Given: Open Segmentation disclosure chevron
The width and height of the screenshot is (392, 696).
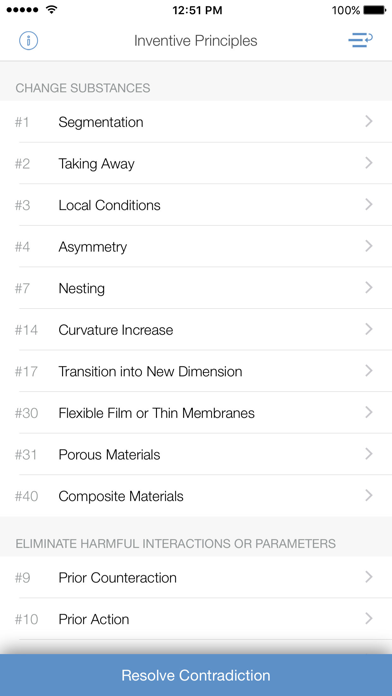Looking at the screenshot, I should [368, 122].
